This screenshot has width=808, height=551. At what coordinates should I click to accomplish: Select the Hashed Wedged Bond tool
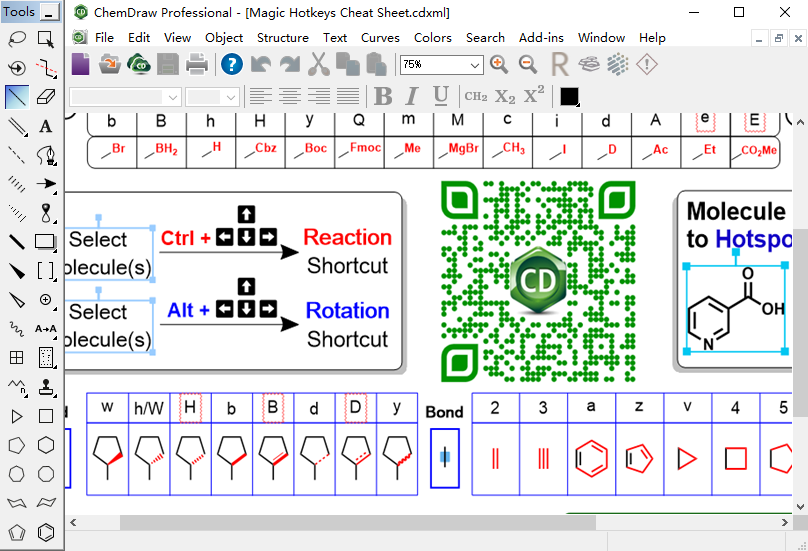(17, 212)
